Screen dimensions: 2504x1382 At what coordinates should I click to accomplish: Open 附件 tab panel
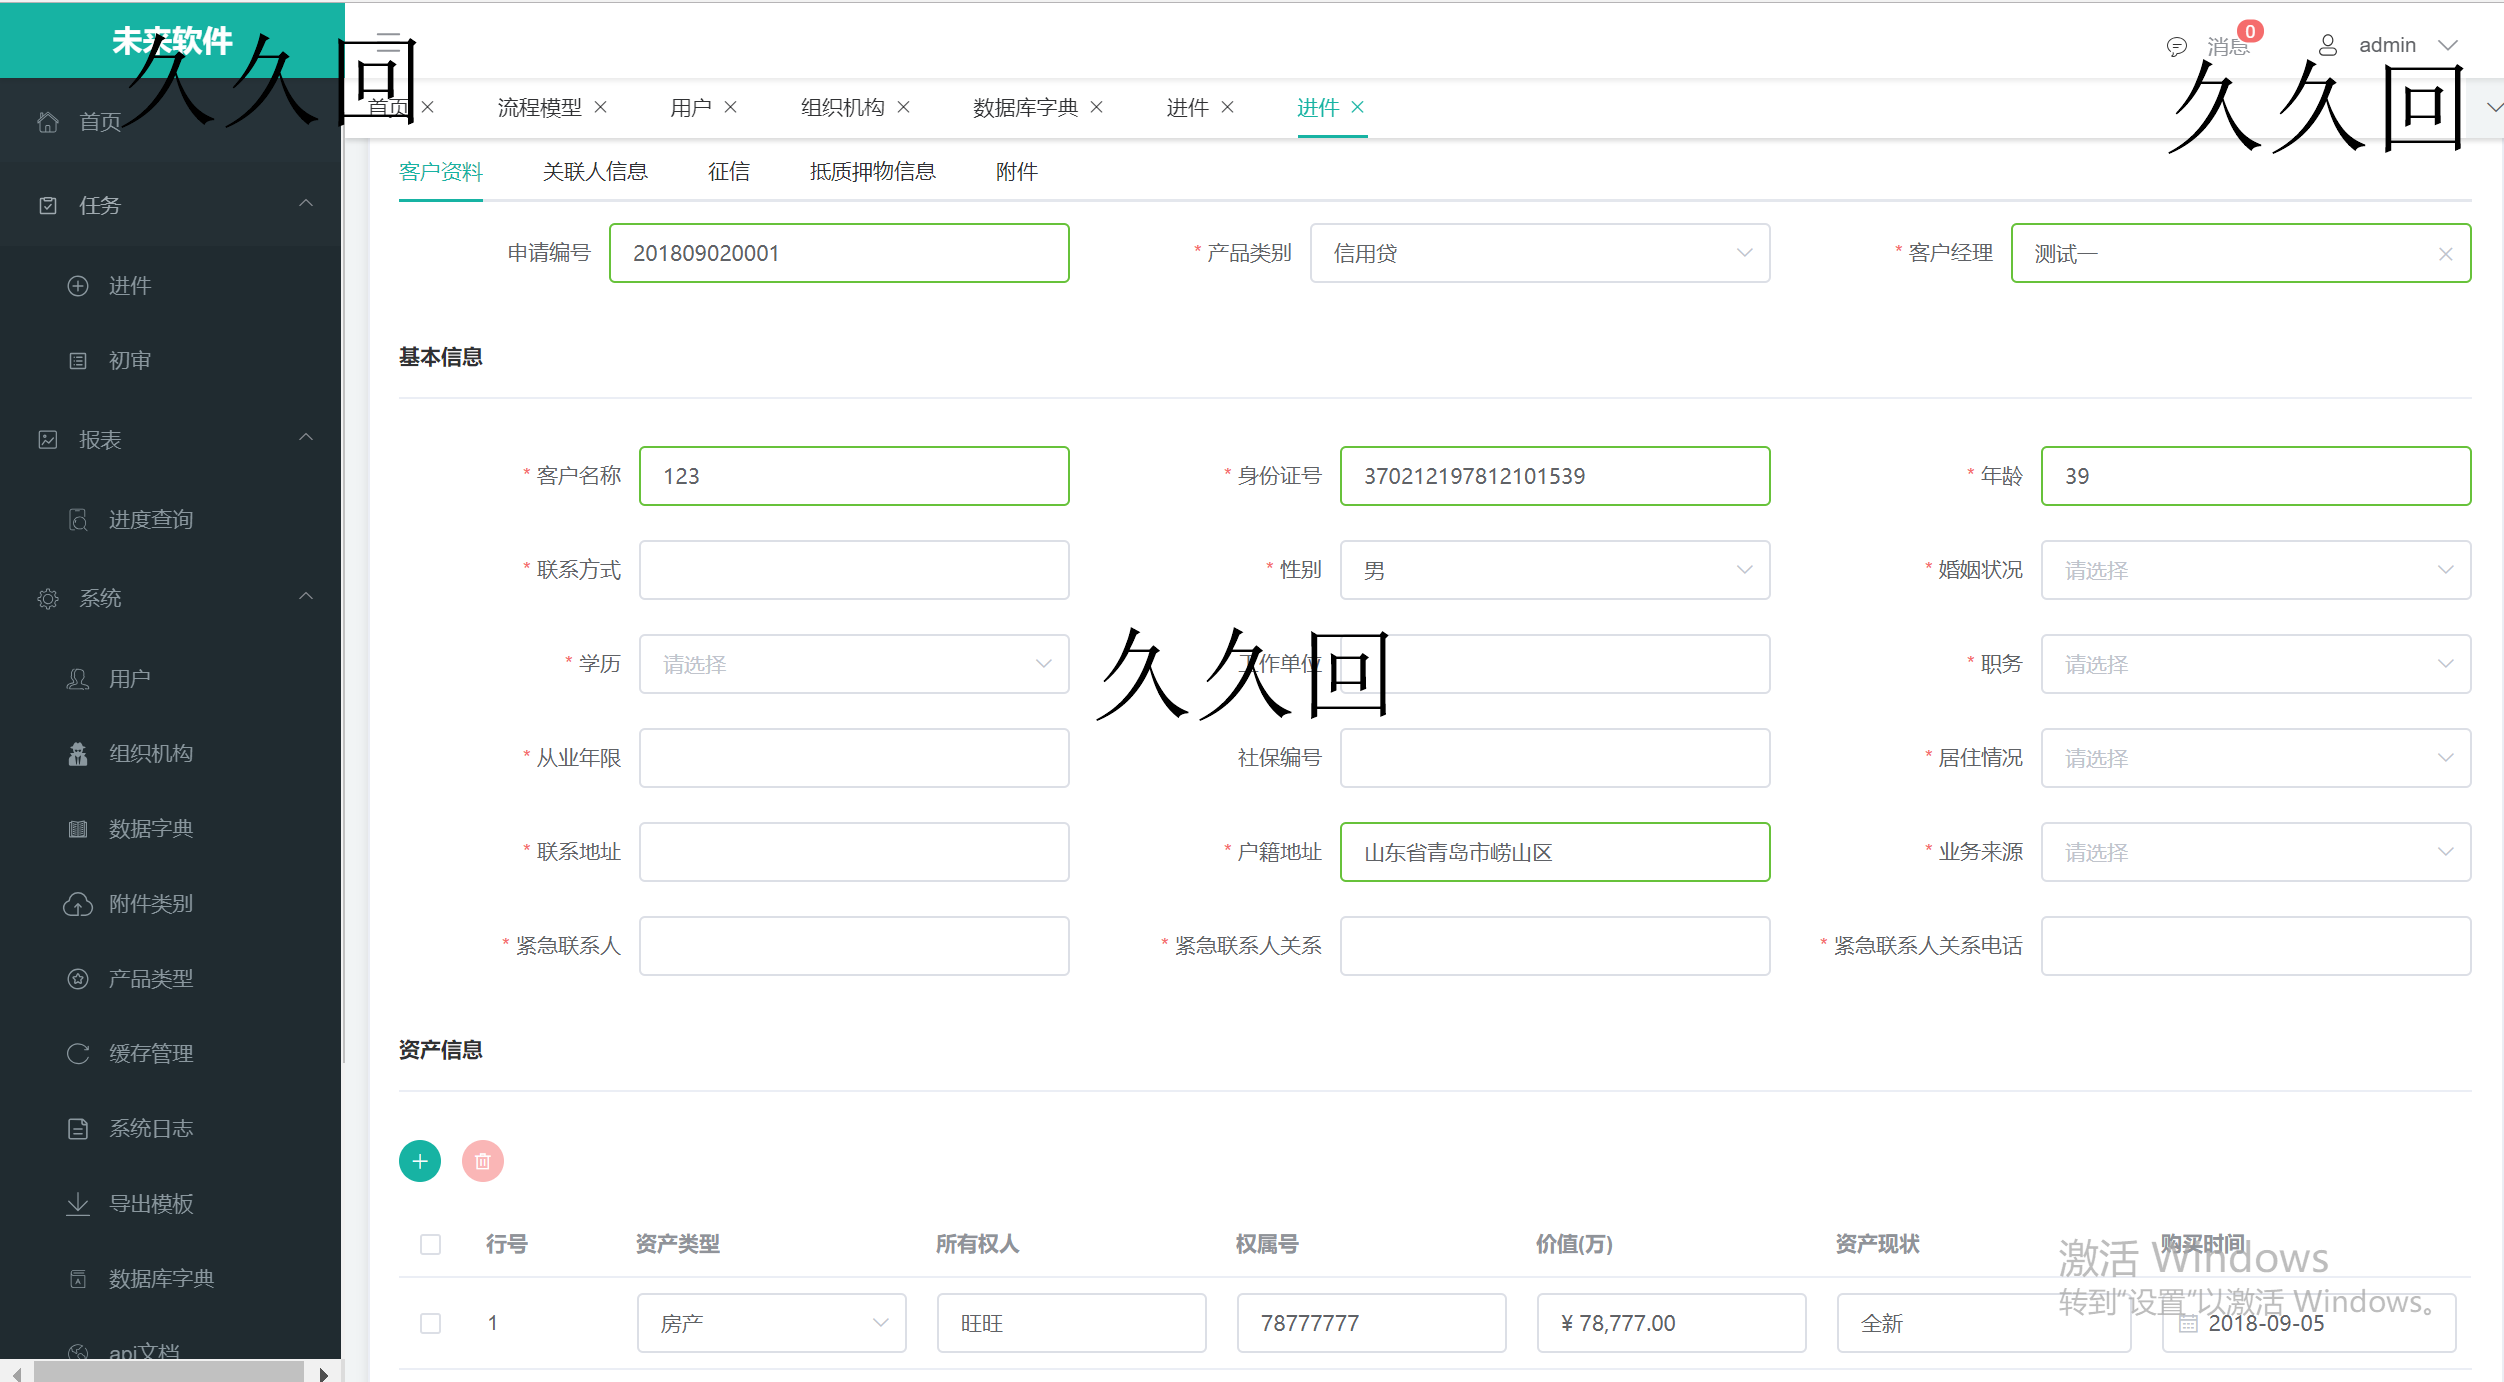1014,170
